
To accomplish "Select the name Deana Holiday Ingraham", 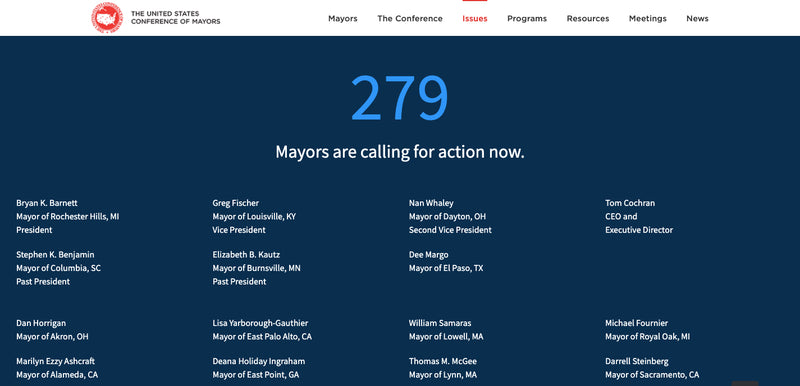I will (259, 361).
